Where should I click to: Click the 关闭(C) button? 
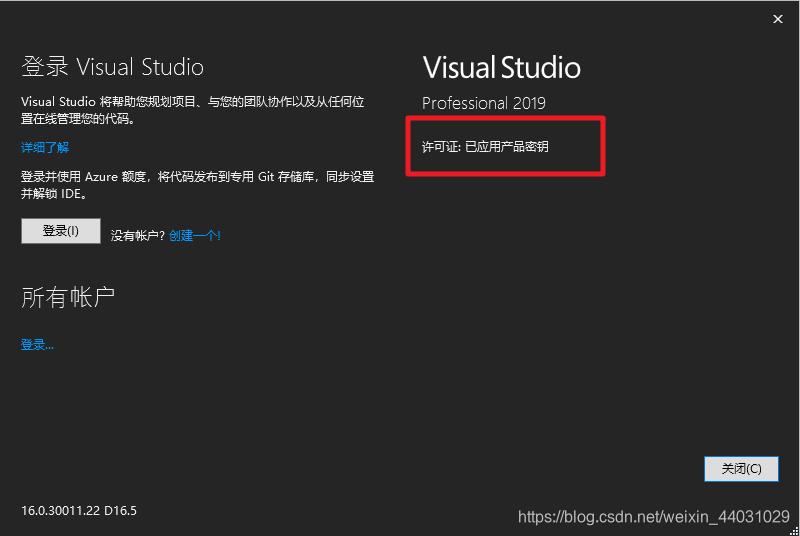coord(741,469)
